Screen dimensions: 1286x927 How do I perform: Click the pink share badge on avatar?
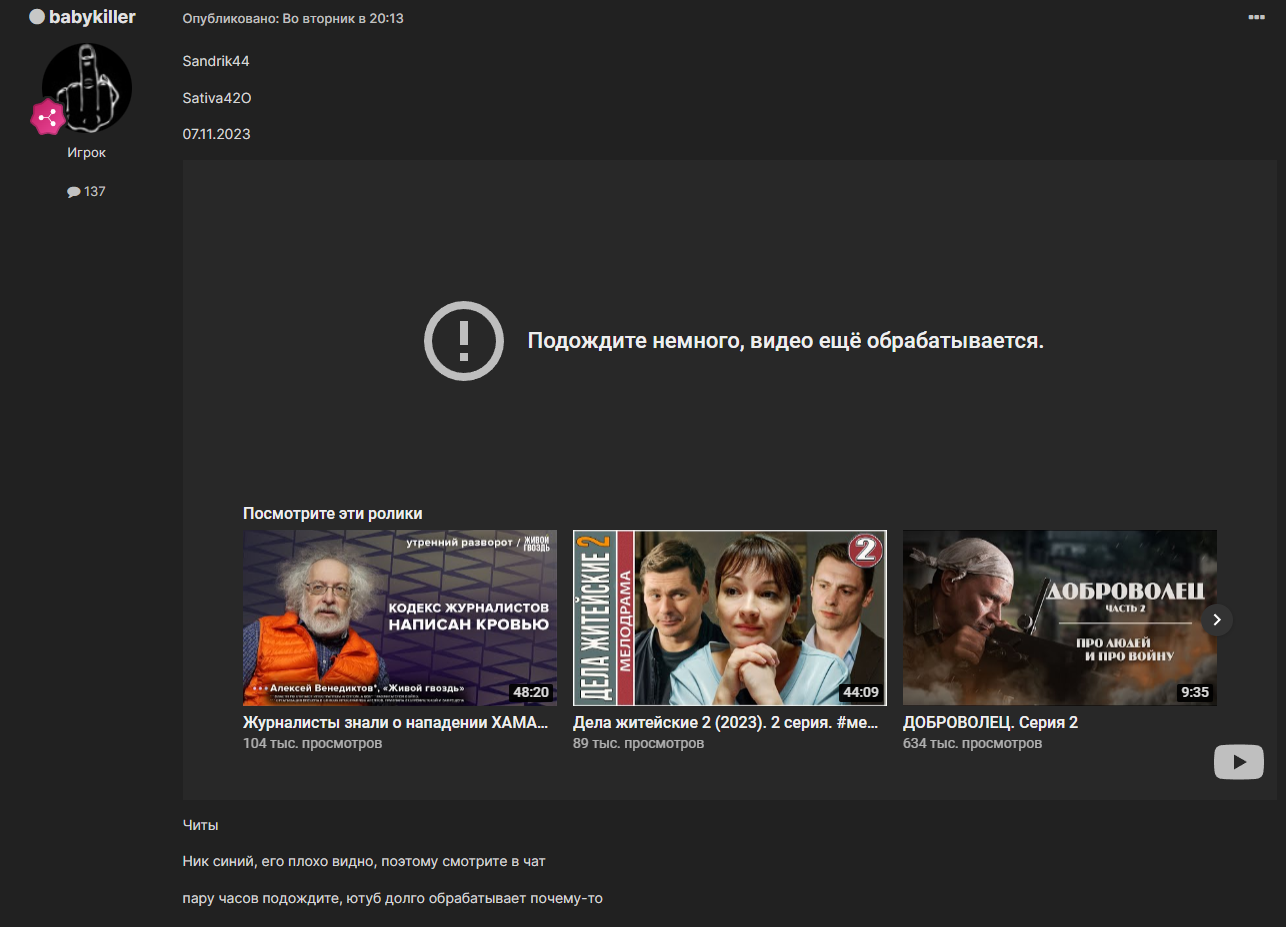point(47,118)
